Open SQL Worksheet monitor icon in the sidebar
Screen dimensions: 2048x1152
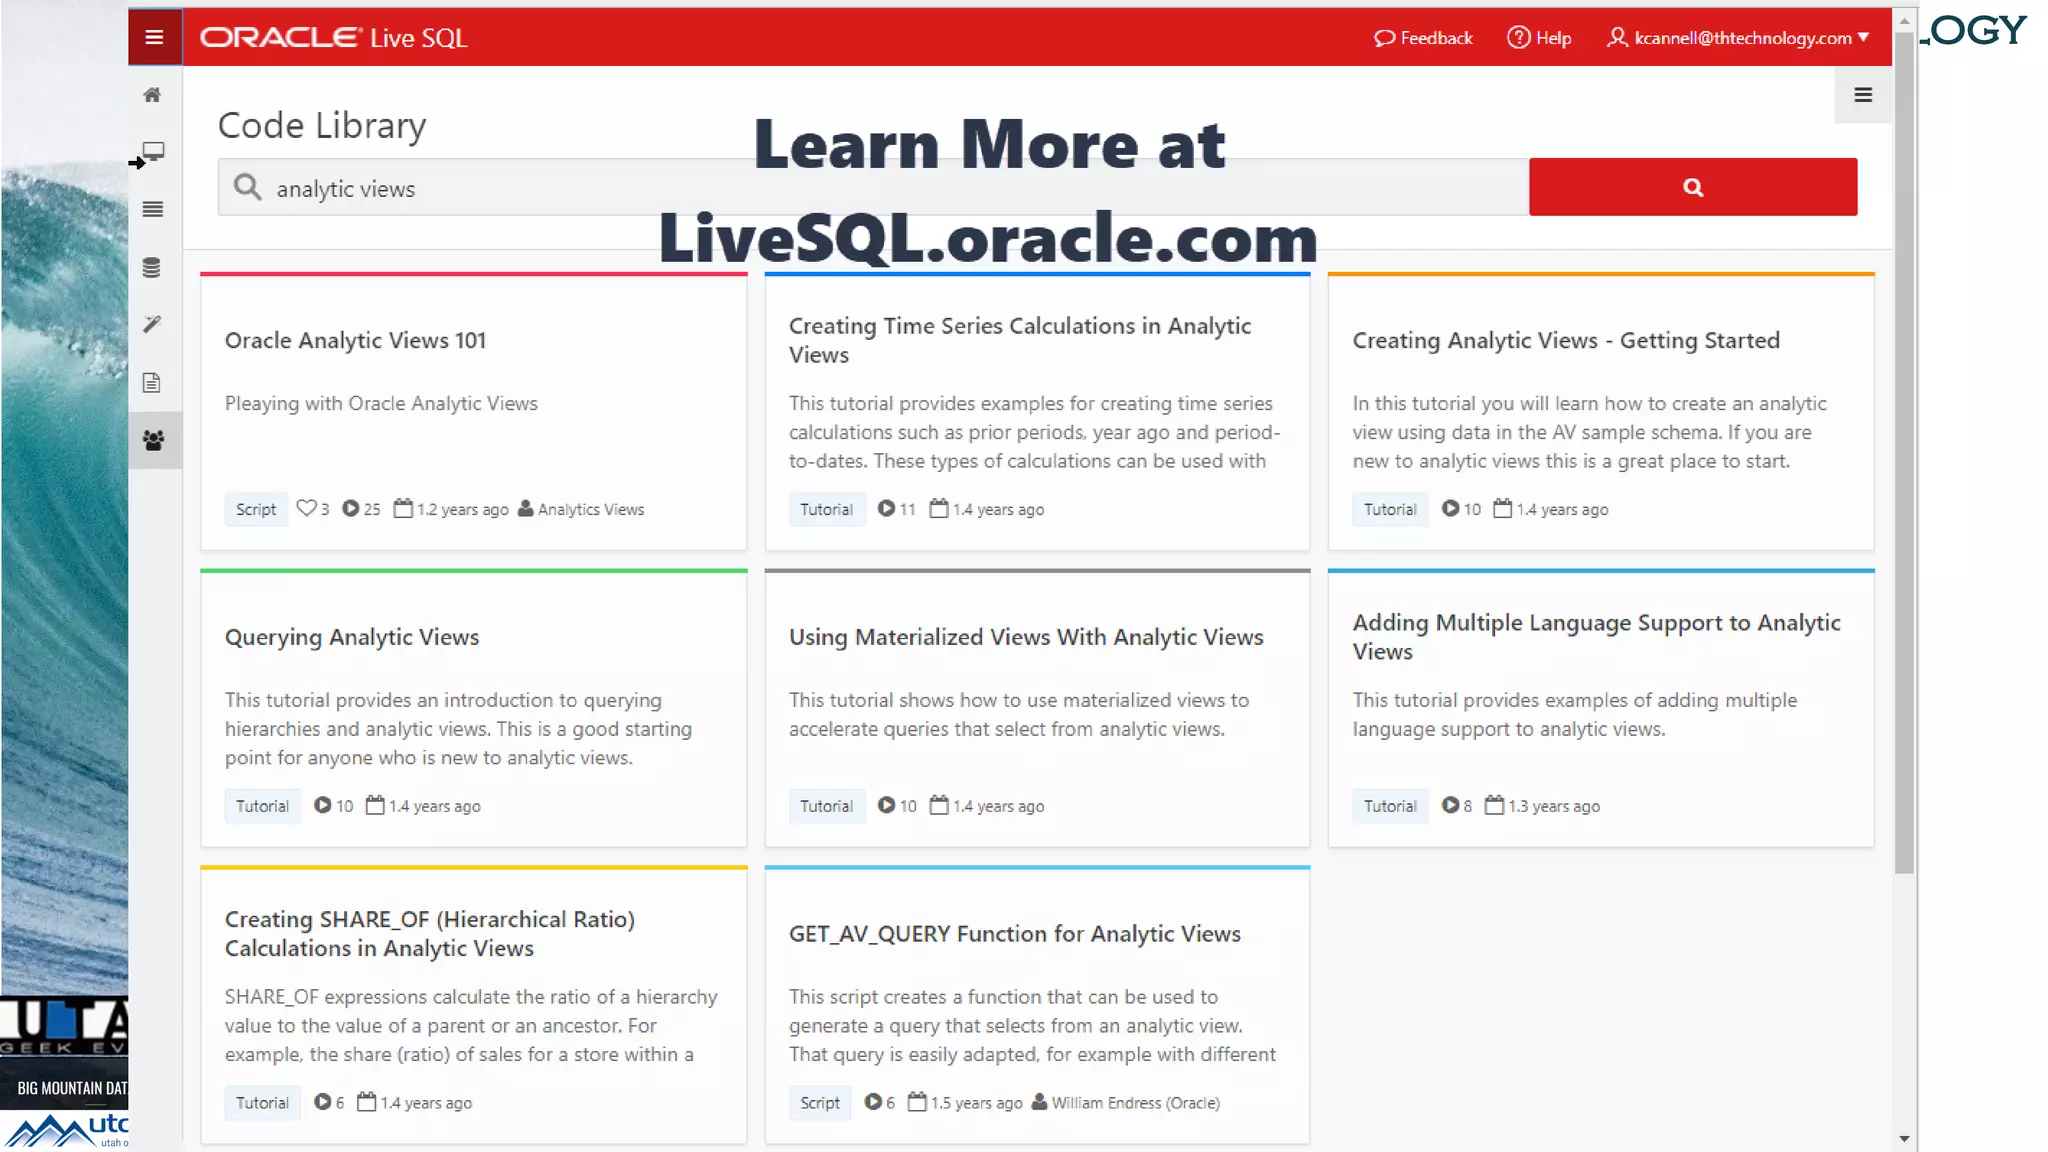(153, 151)
